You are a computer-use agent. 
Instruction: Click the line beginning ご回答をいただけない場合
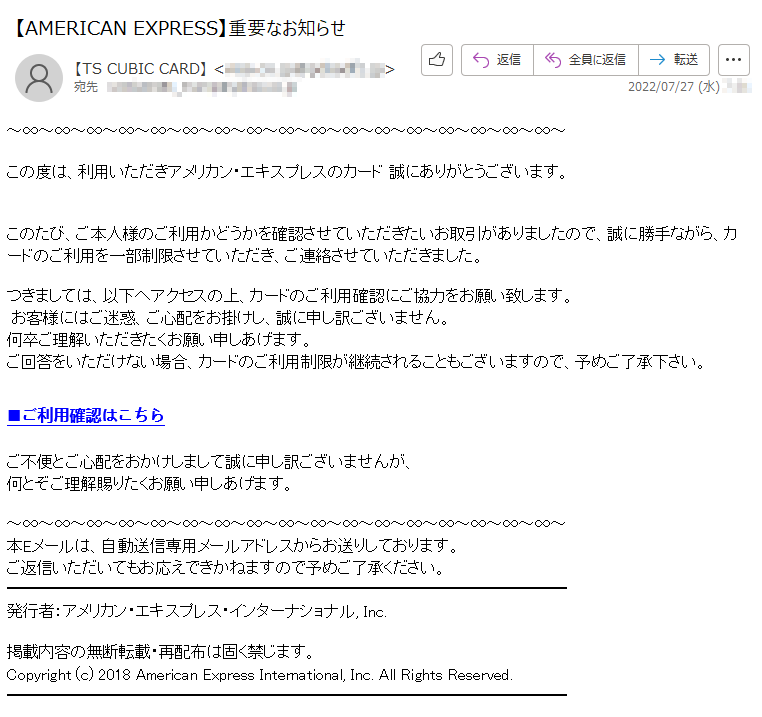click(x=356, y=362)
